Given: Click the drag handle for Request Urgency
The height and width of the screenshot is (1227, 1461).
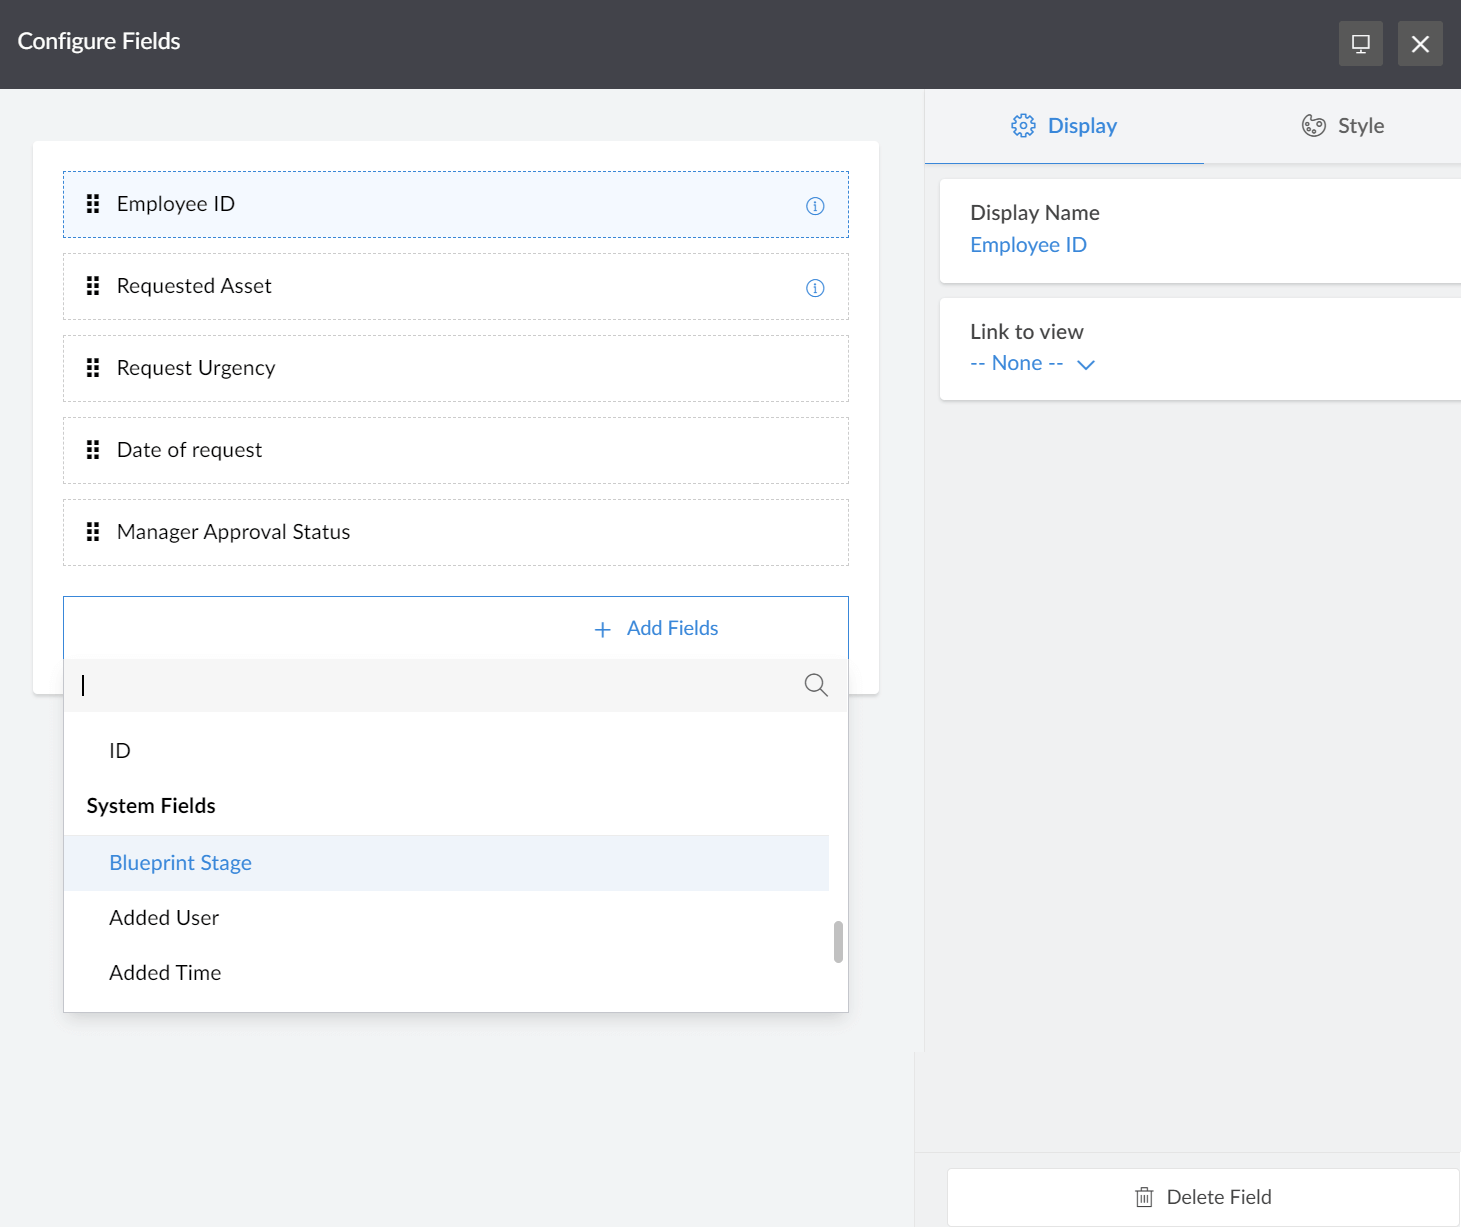Looking at the screenshot, I should pos(93,367).
